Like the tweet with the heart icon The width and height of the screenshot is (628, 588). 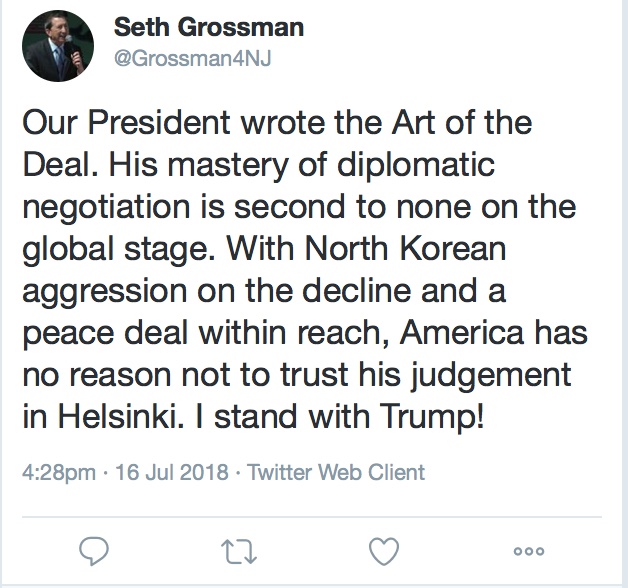pyautogui.click(x=386, y=550)
